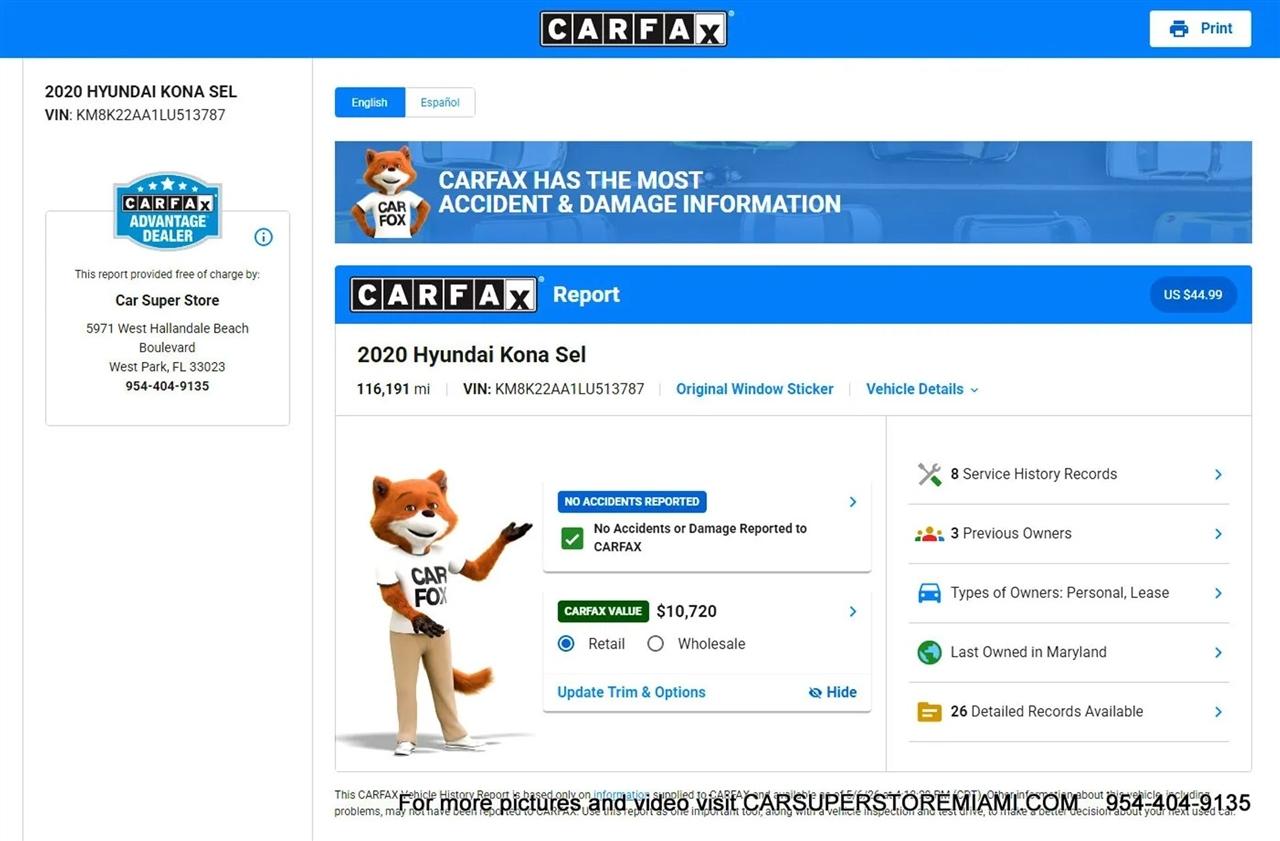Click the 2020 Hyundai Kona Sel report title
The image size is (1280, 841).
pos(472,354)
